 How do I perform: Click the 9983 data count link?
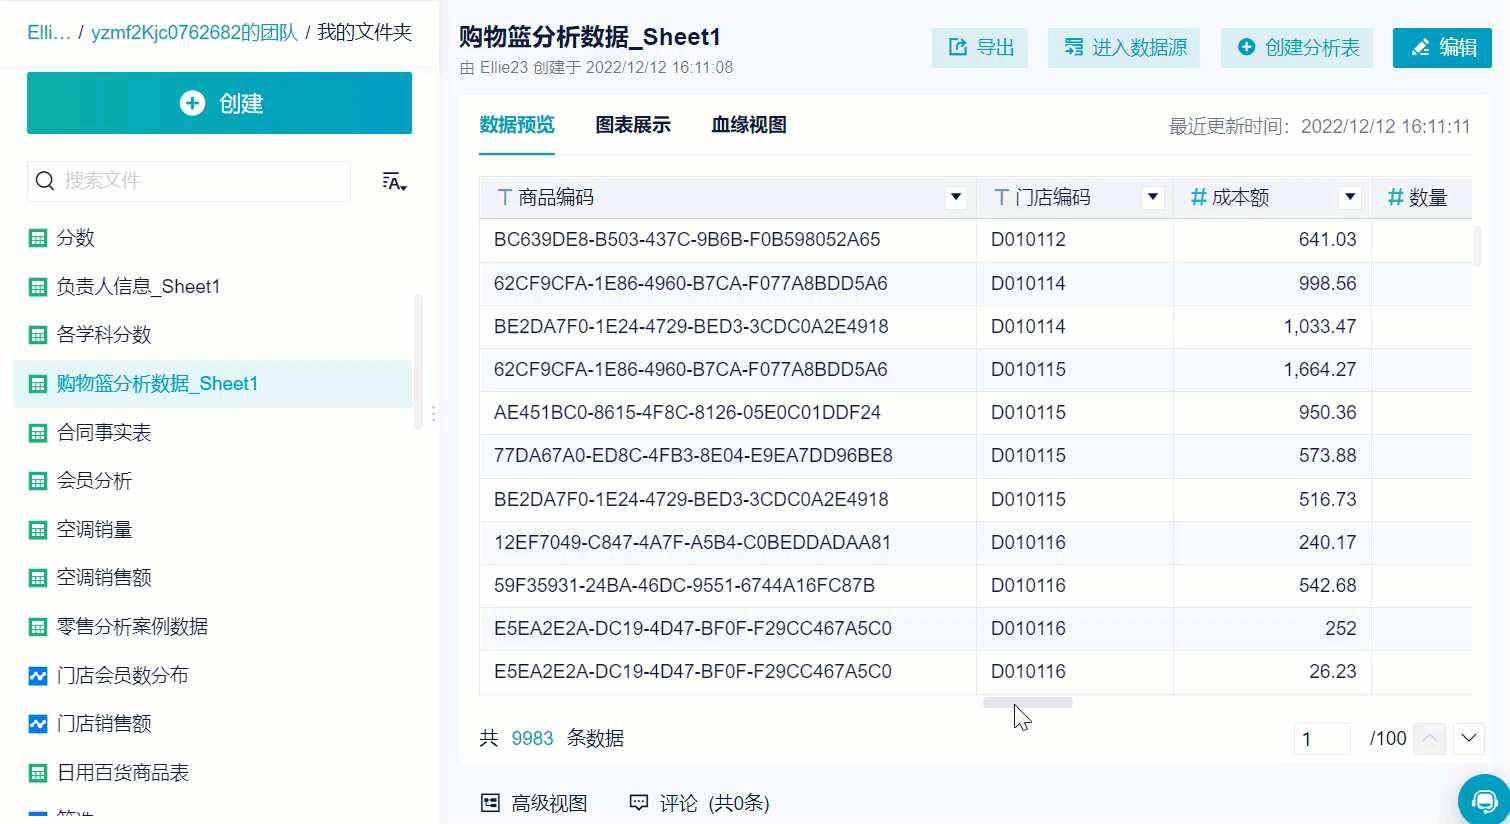[x=531, y=738]
